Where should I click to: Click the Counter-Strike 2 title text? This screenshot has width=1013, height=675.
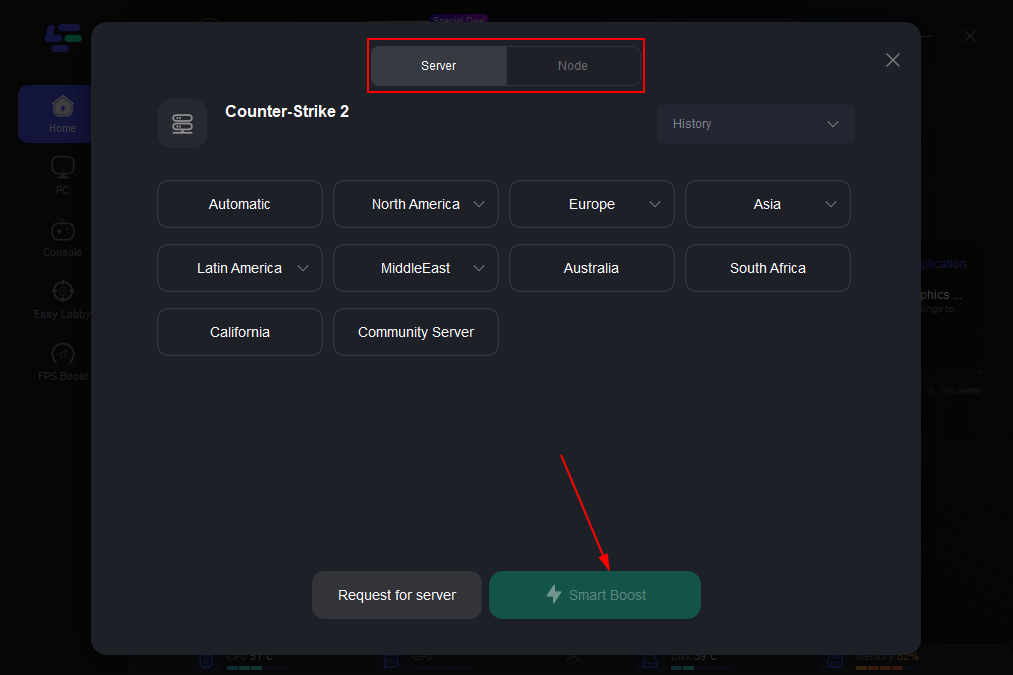[x=287, y=112]
